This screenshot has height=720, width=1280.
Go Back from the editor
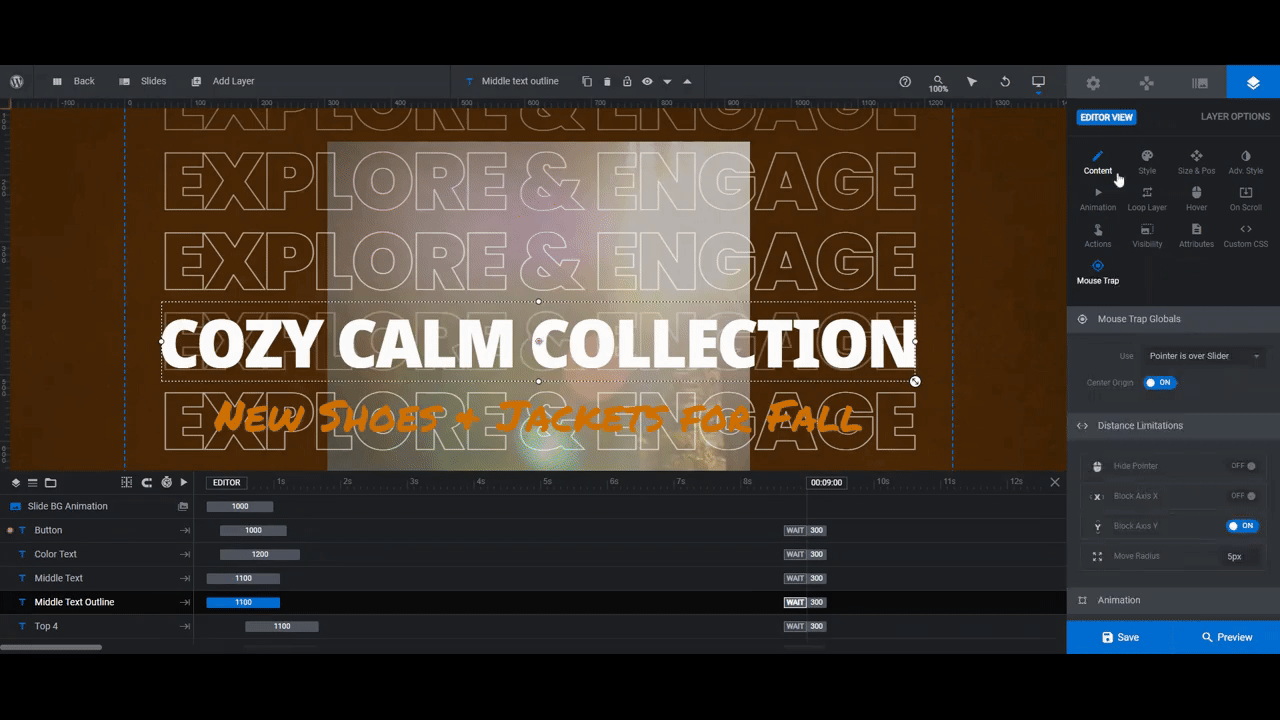(x=73, y=82)
